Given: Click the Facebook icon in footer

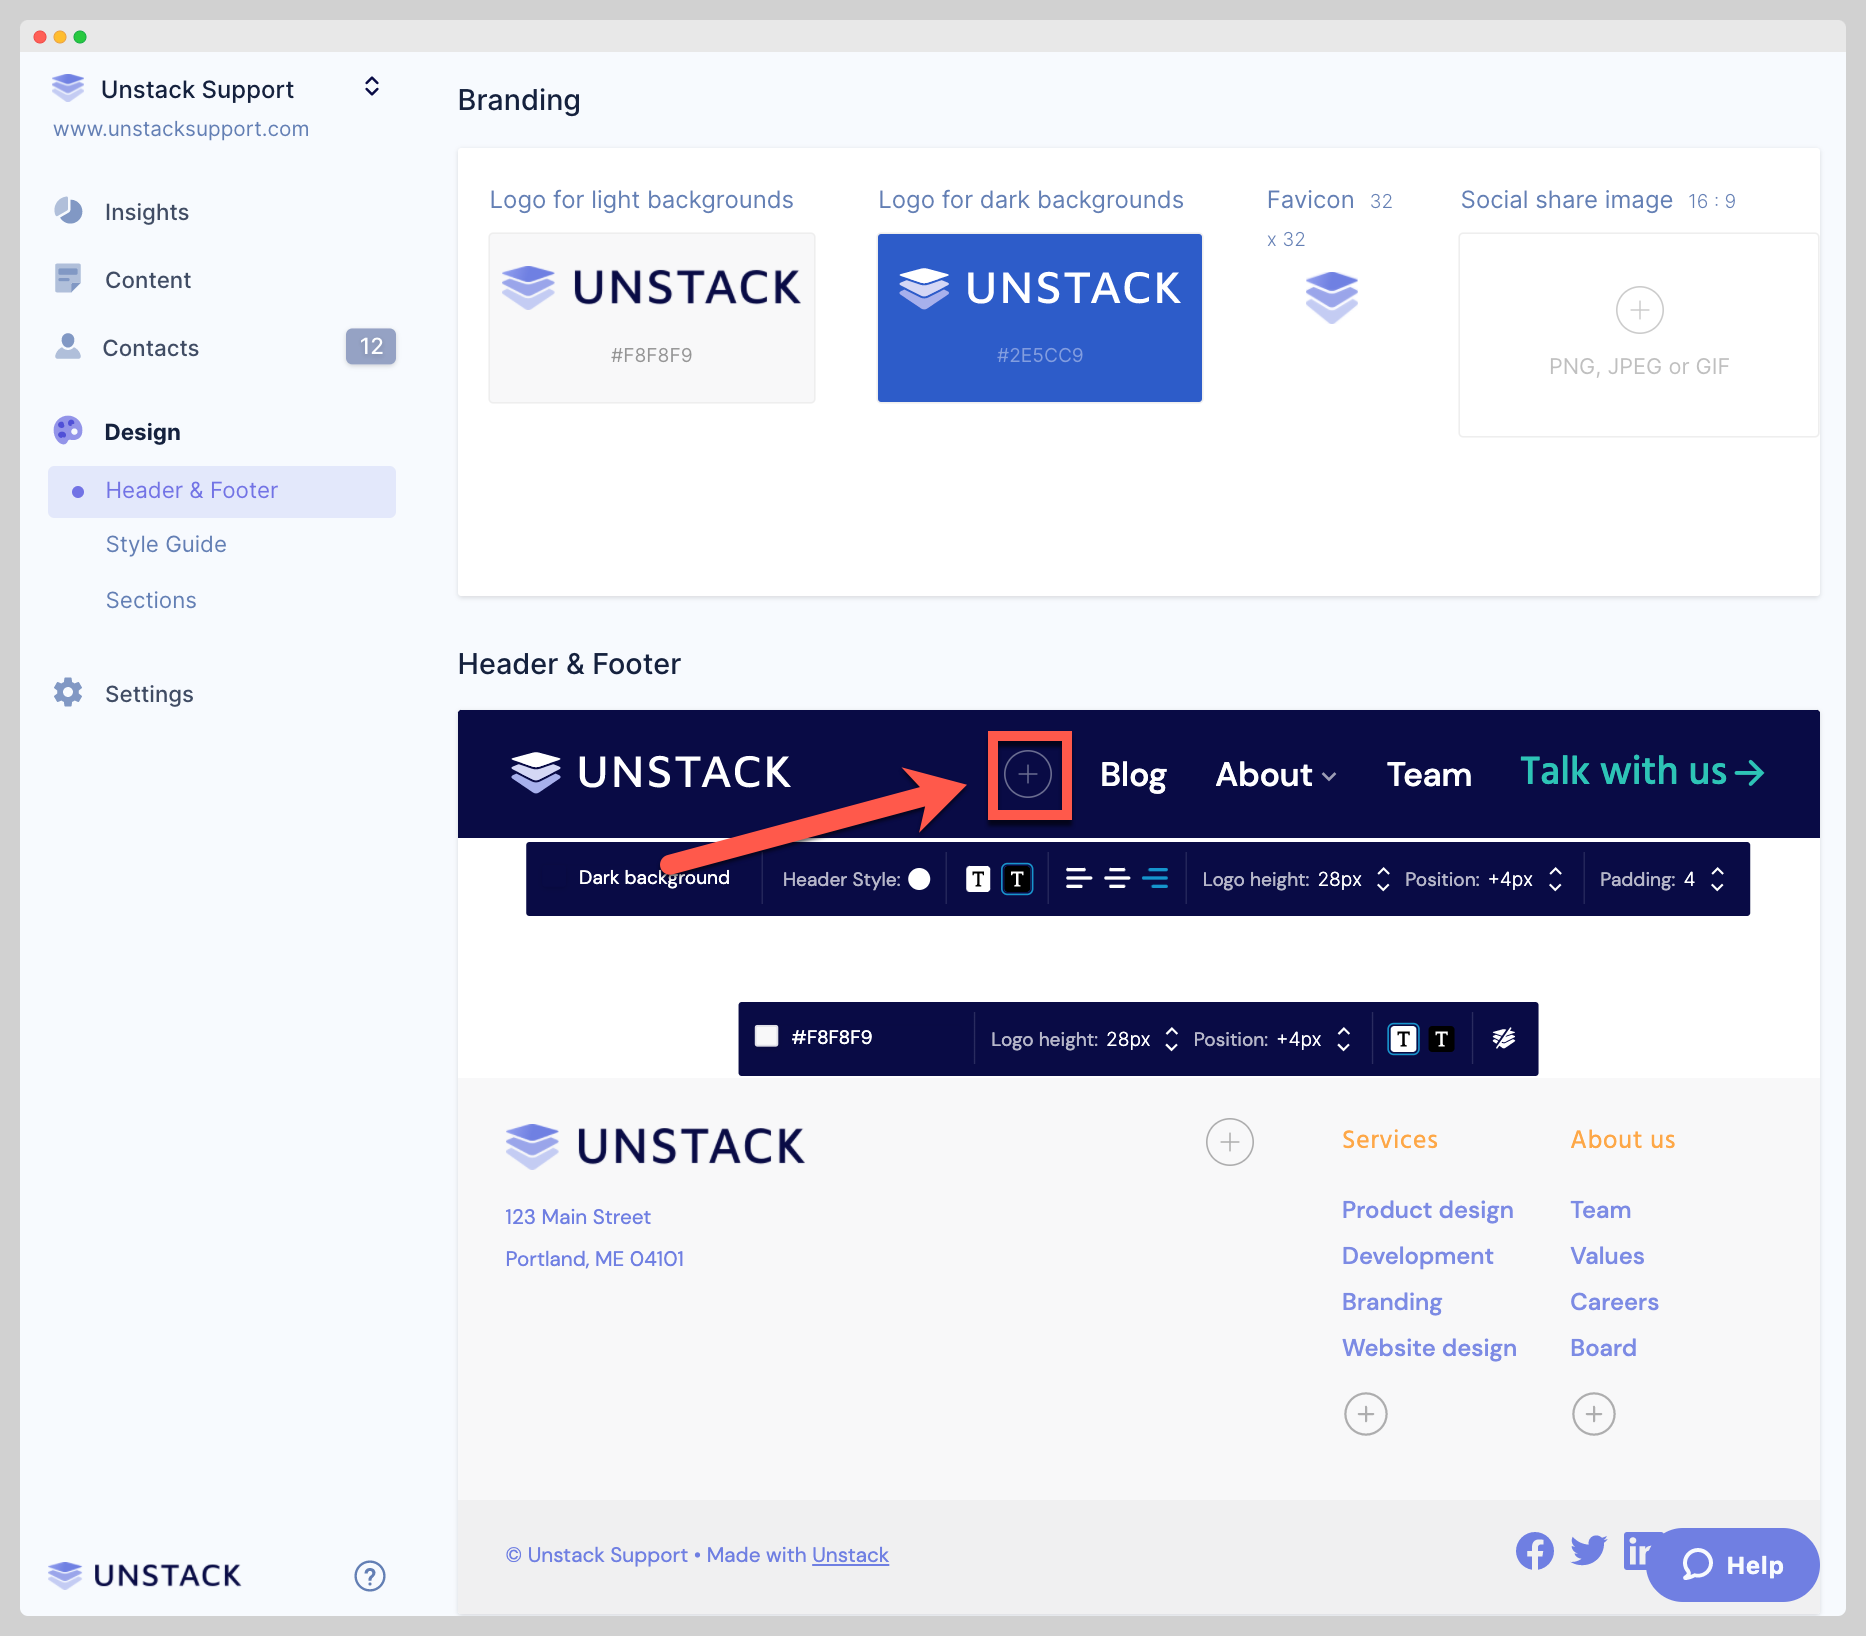Looking at the screenshot, I should 1534,1551.
